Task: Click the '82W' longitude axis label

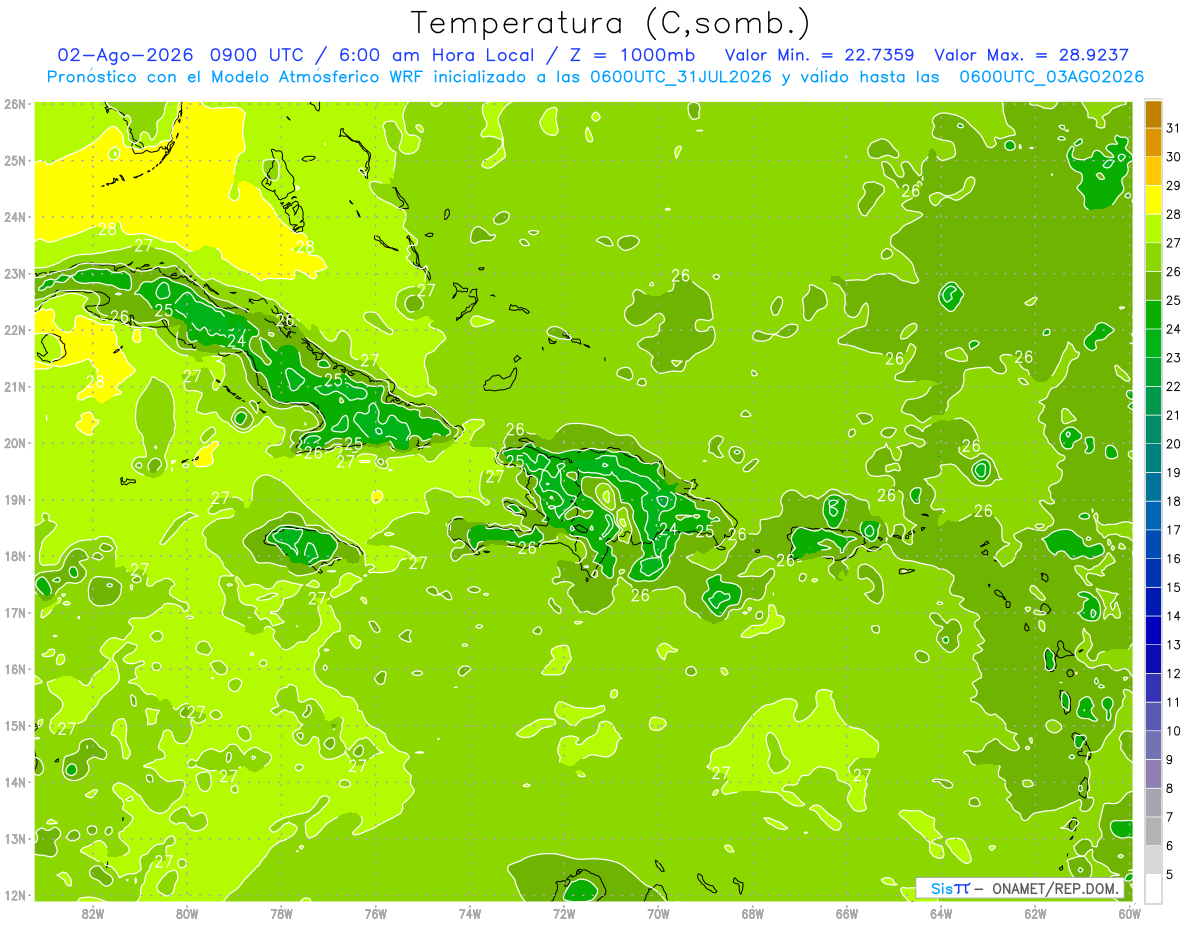Action: (92, 913)
